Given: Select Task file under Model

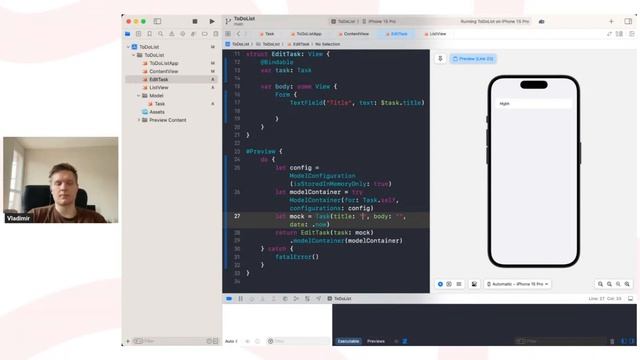Looking at the screenshot, I should tap(160, 104).
